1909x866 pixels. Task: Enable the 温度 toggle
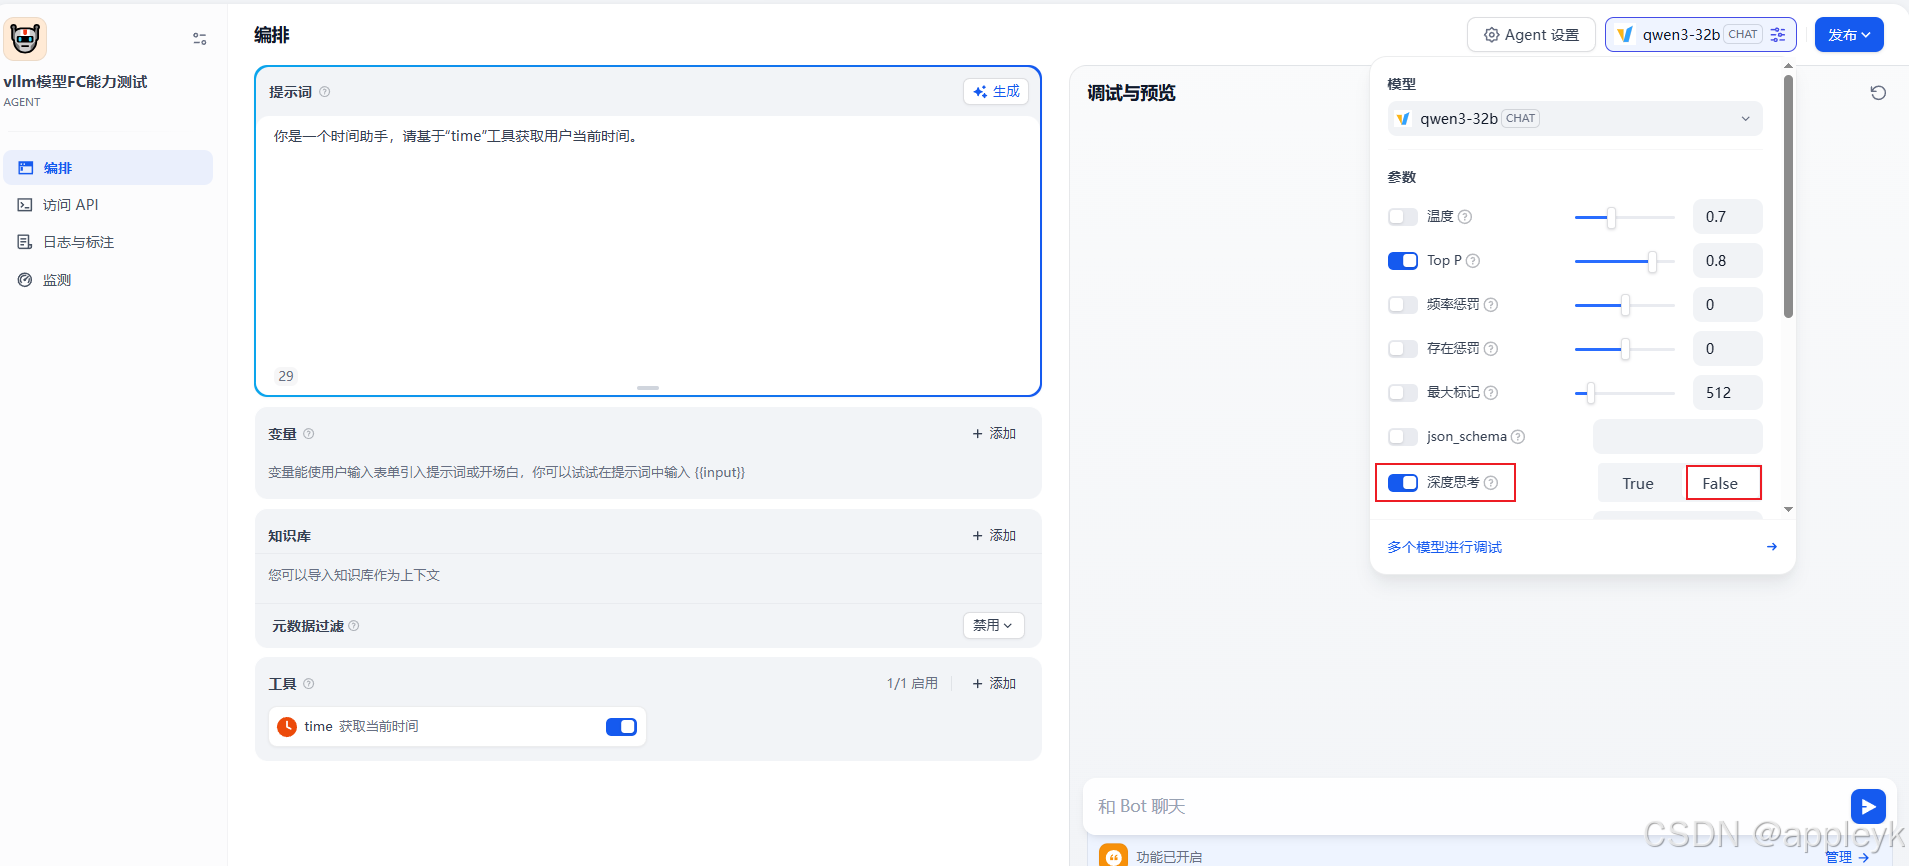coord(1403,217)
